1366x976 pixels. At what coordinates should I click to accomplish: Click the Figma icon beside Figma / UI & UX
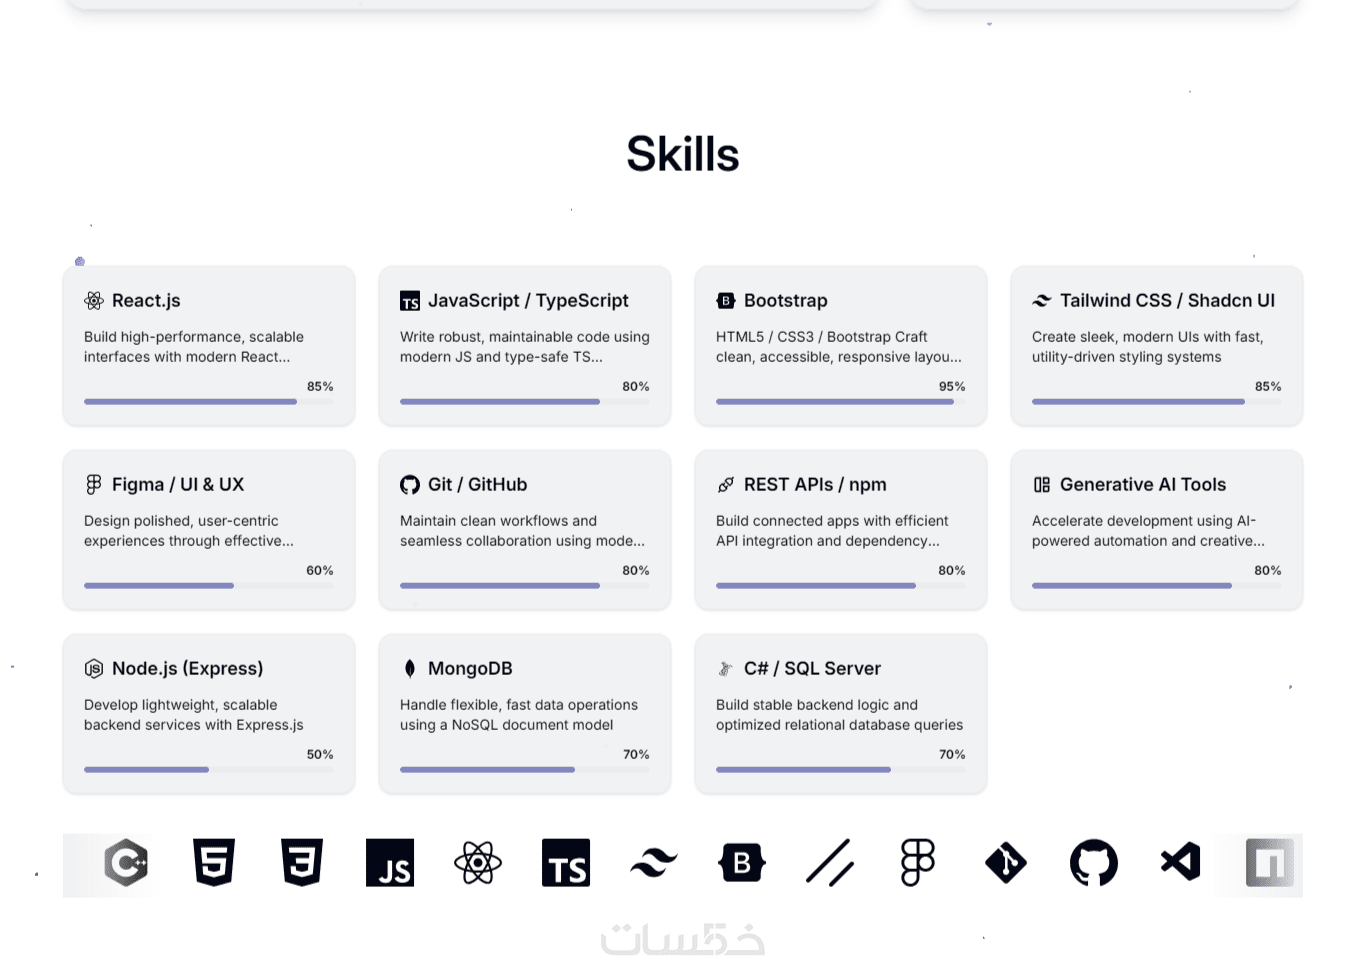[94, 485]
